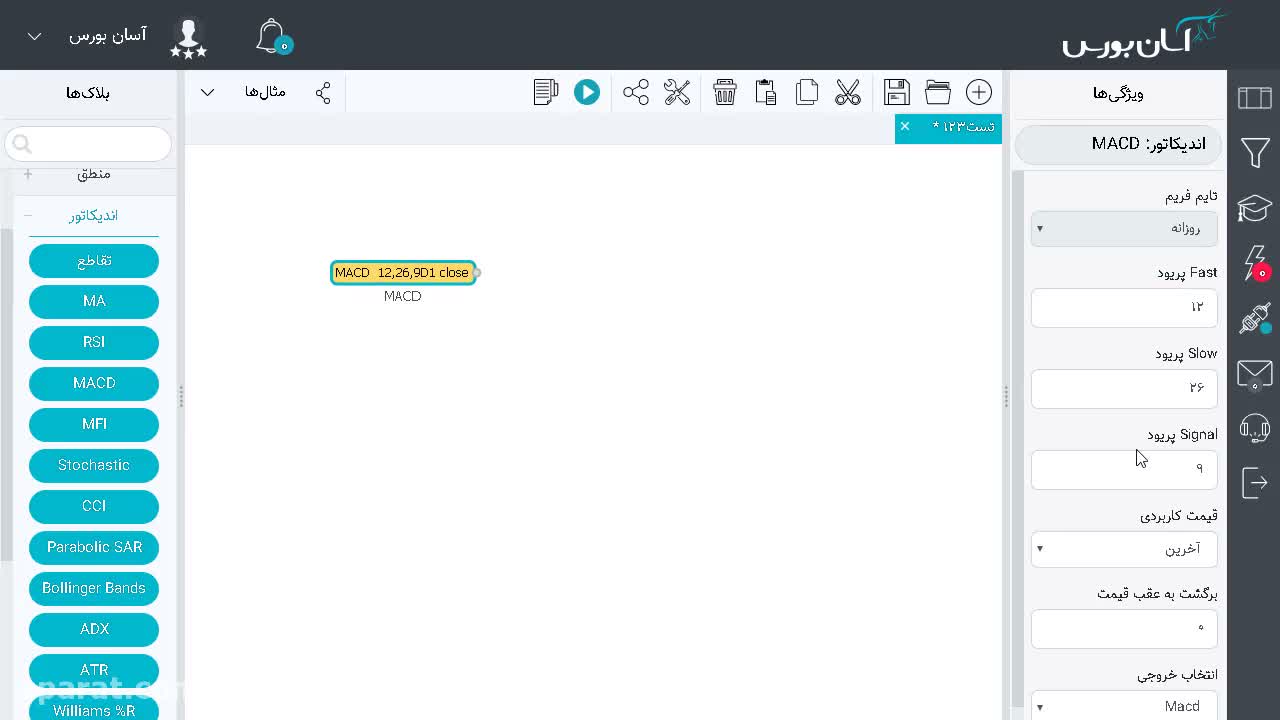The height and width of the screenshot is (720, 1280).
Task: Click the user profile avatar icon
Action: point(188,37)
